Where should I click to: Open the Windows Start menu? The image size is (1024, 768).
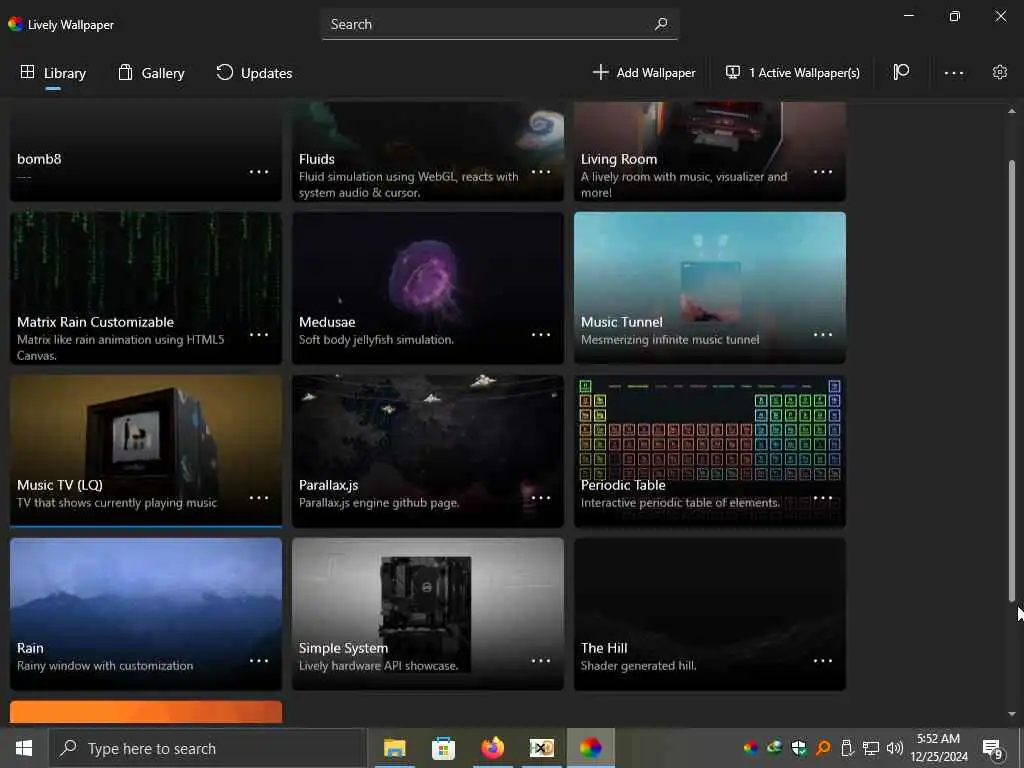click(x=24, y=748)
